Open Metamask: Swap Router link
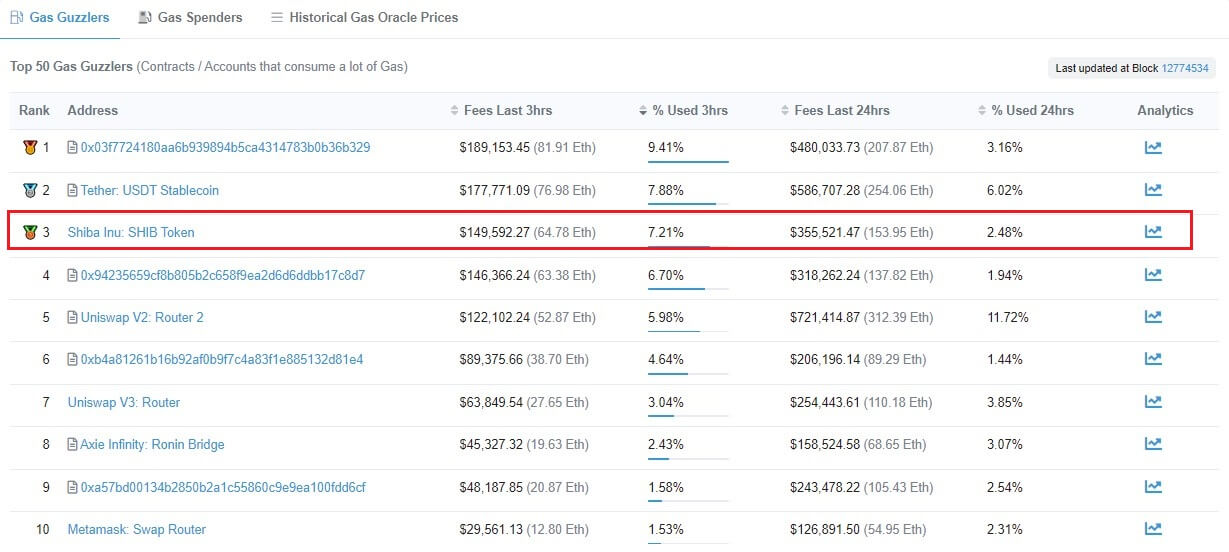Image resolution: width=1229 pixels, height=552 pixels. [137, 529]
